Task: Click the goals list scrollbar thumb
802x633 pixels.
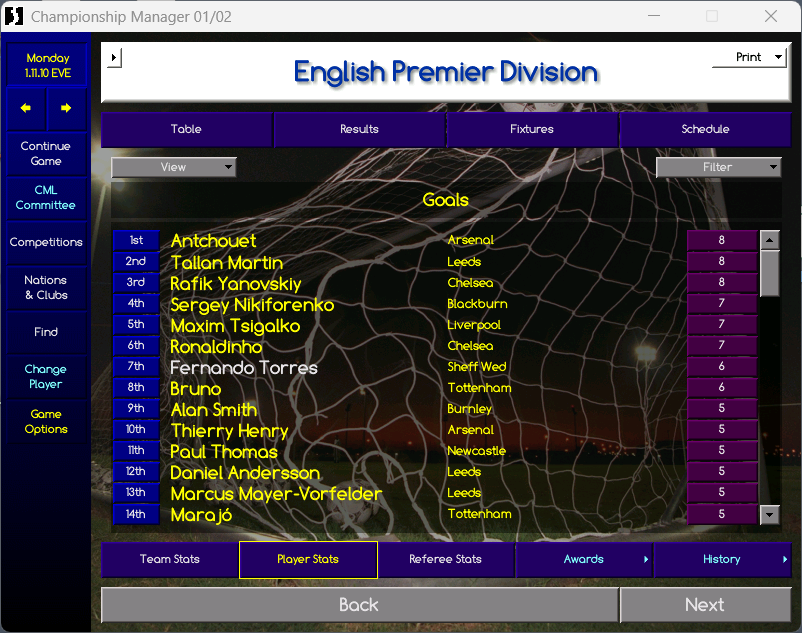Action: (770, 273)
